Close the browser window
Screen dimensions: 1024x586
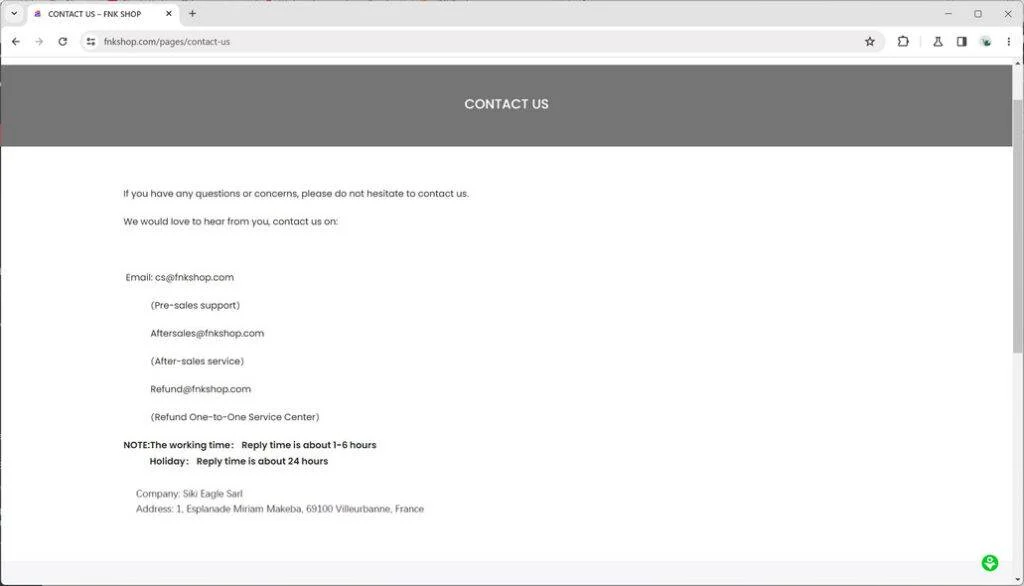pos(1008,13)
